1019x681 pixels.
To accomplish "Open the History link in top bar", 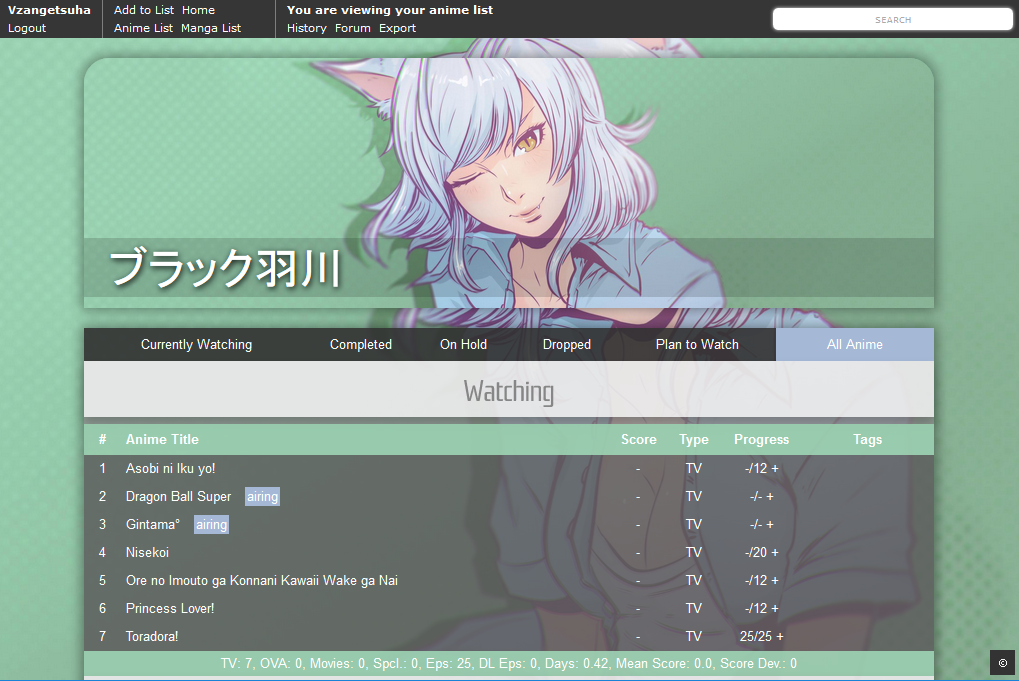I will (306, 28).
